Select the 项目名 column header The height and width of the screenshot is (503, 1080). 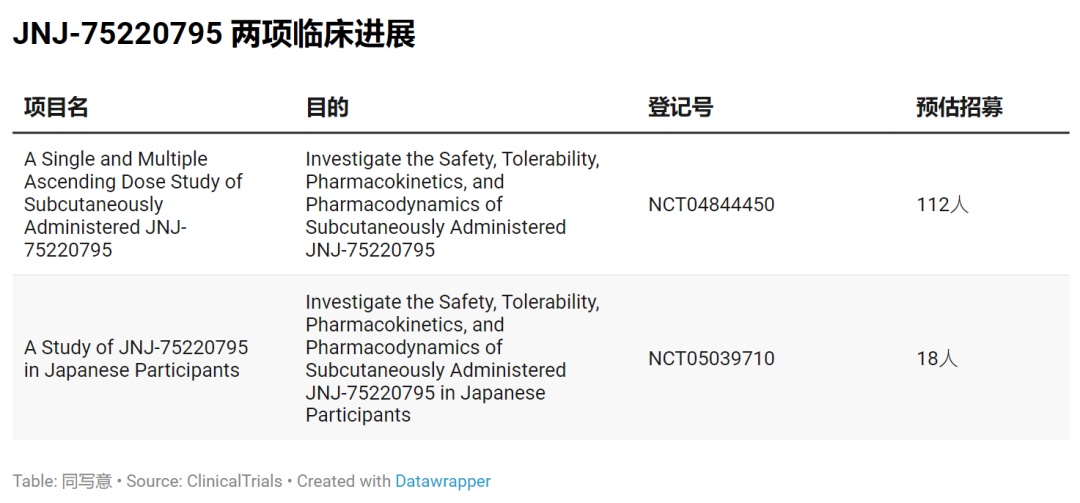pos(56,108)
